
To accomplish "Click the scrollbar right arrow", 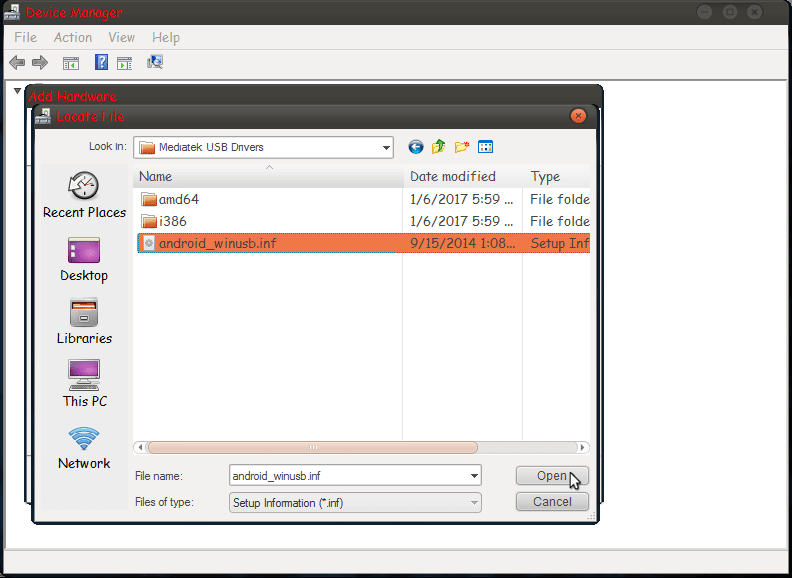I will pos(582,448).
